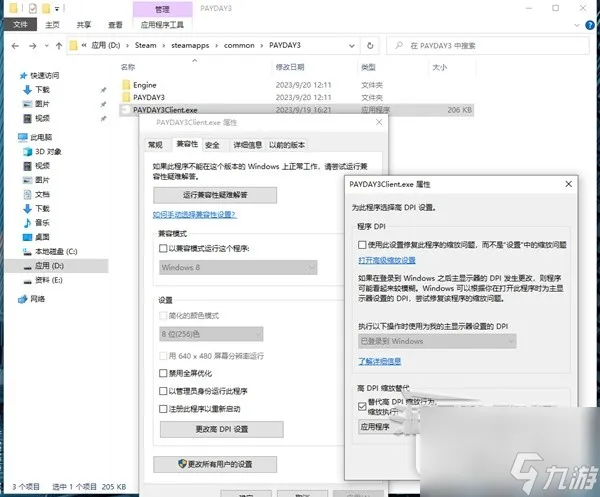
Task: Switch to 安全 Security properties tab
Action: (x=212, y=145)
